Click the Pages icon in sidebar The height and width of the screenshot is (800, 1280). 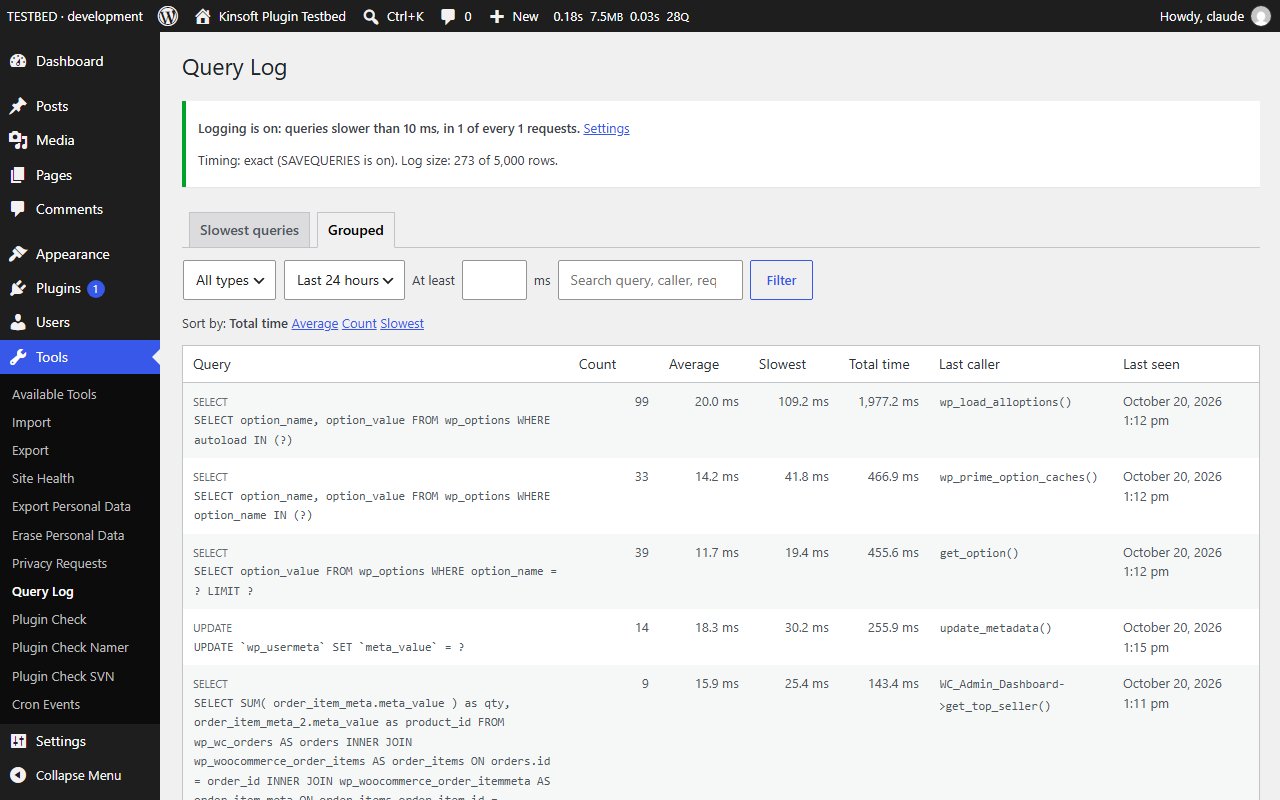(x=18, y=175)
